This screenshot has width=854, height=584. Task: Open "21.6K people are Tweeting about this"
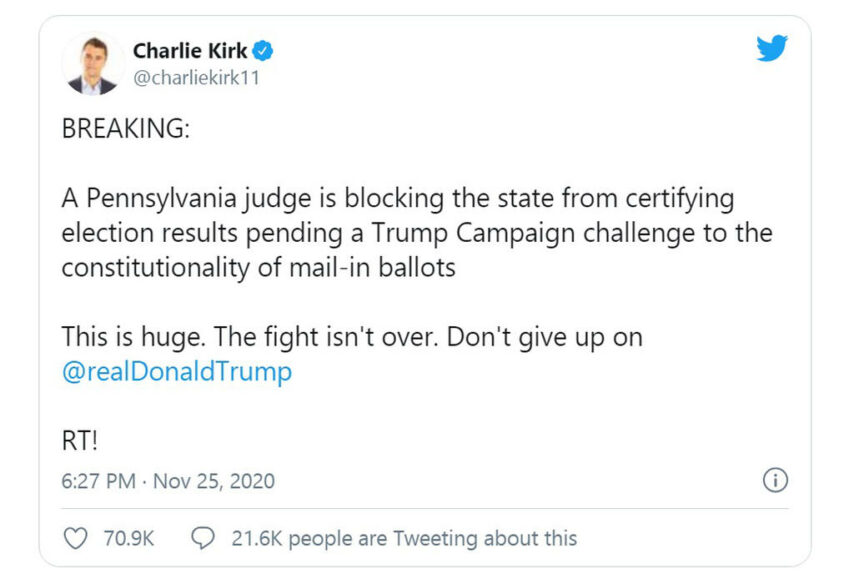(x=404, y=538)
